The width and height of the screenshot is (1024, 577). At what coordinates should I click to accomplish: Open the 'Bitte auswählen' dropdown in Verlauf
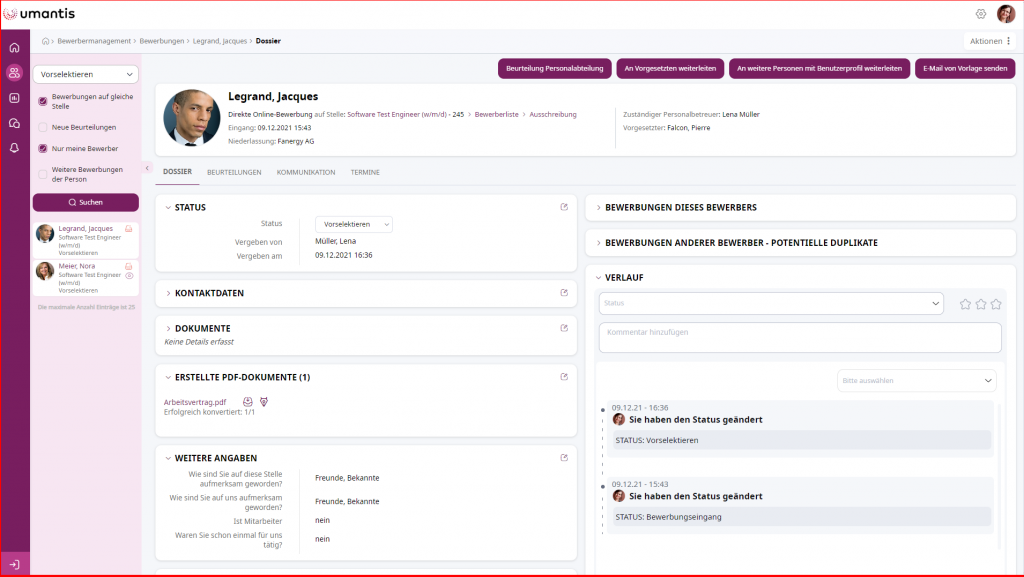(x=916, y=381)
